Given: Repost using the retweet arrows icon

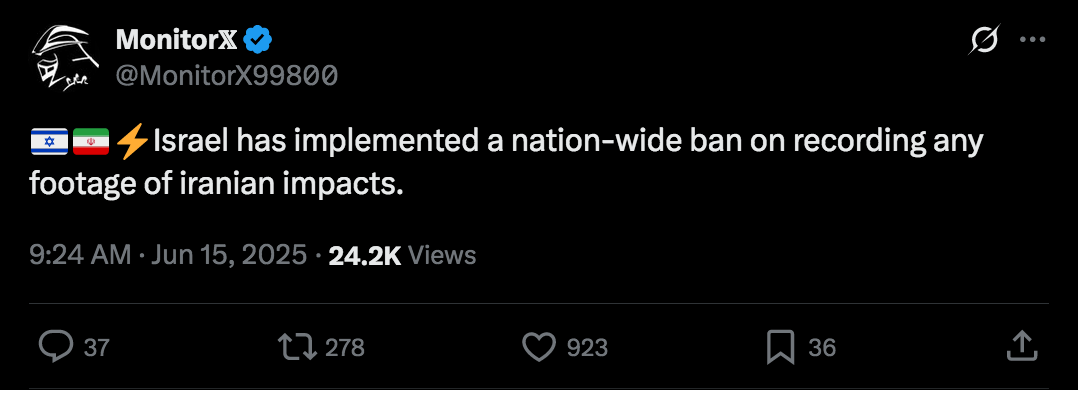Looking at the screenshot, I should pyautogui.click(x=297, y=346).
